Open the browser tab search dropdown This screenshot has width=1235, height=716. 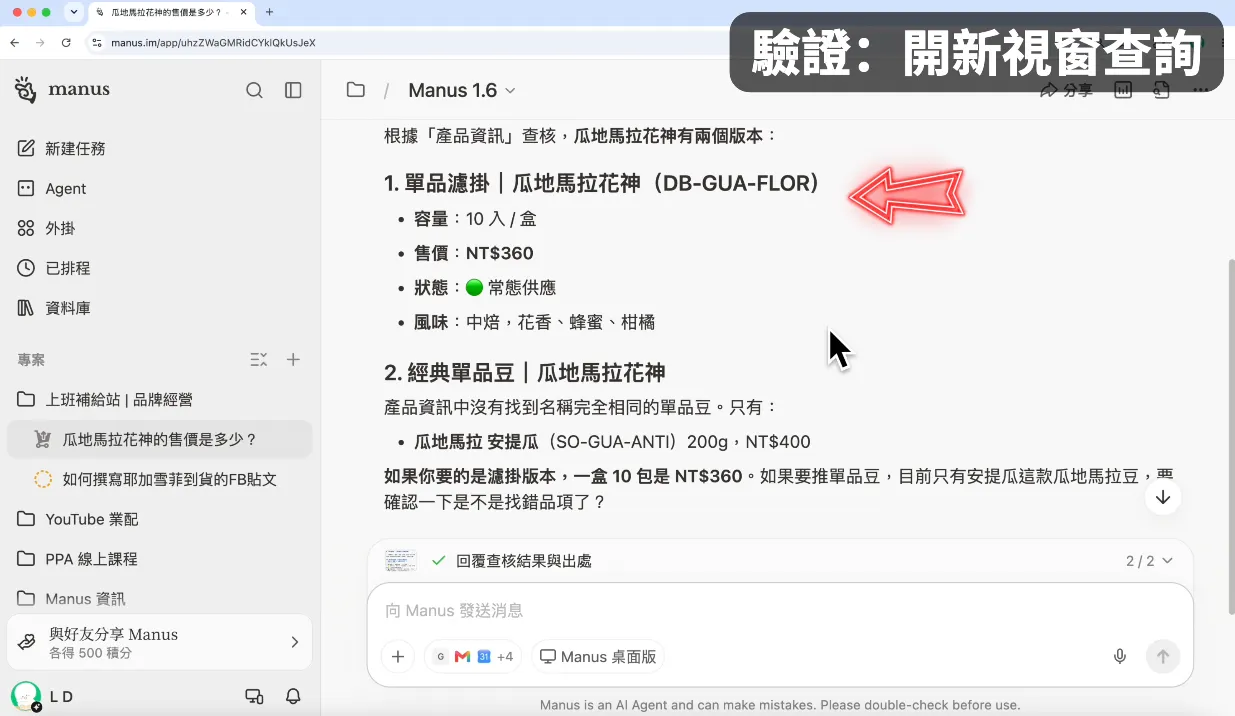(74, 12)
